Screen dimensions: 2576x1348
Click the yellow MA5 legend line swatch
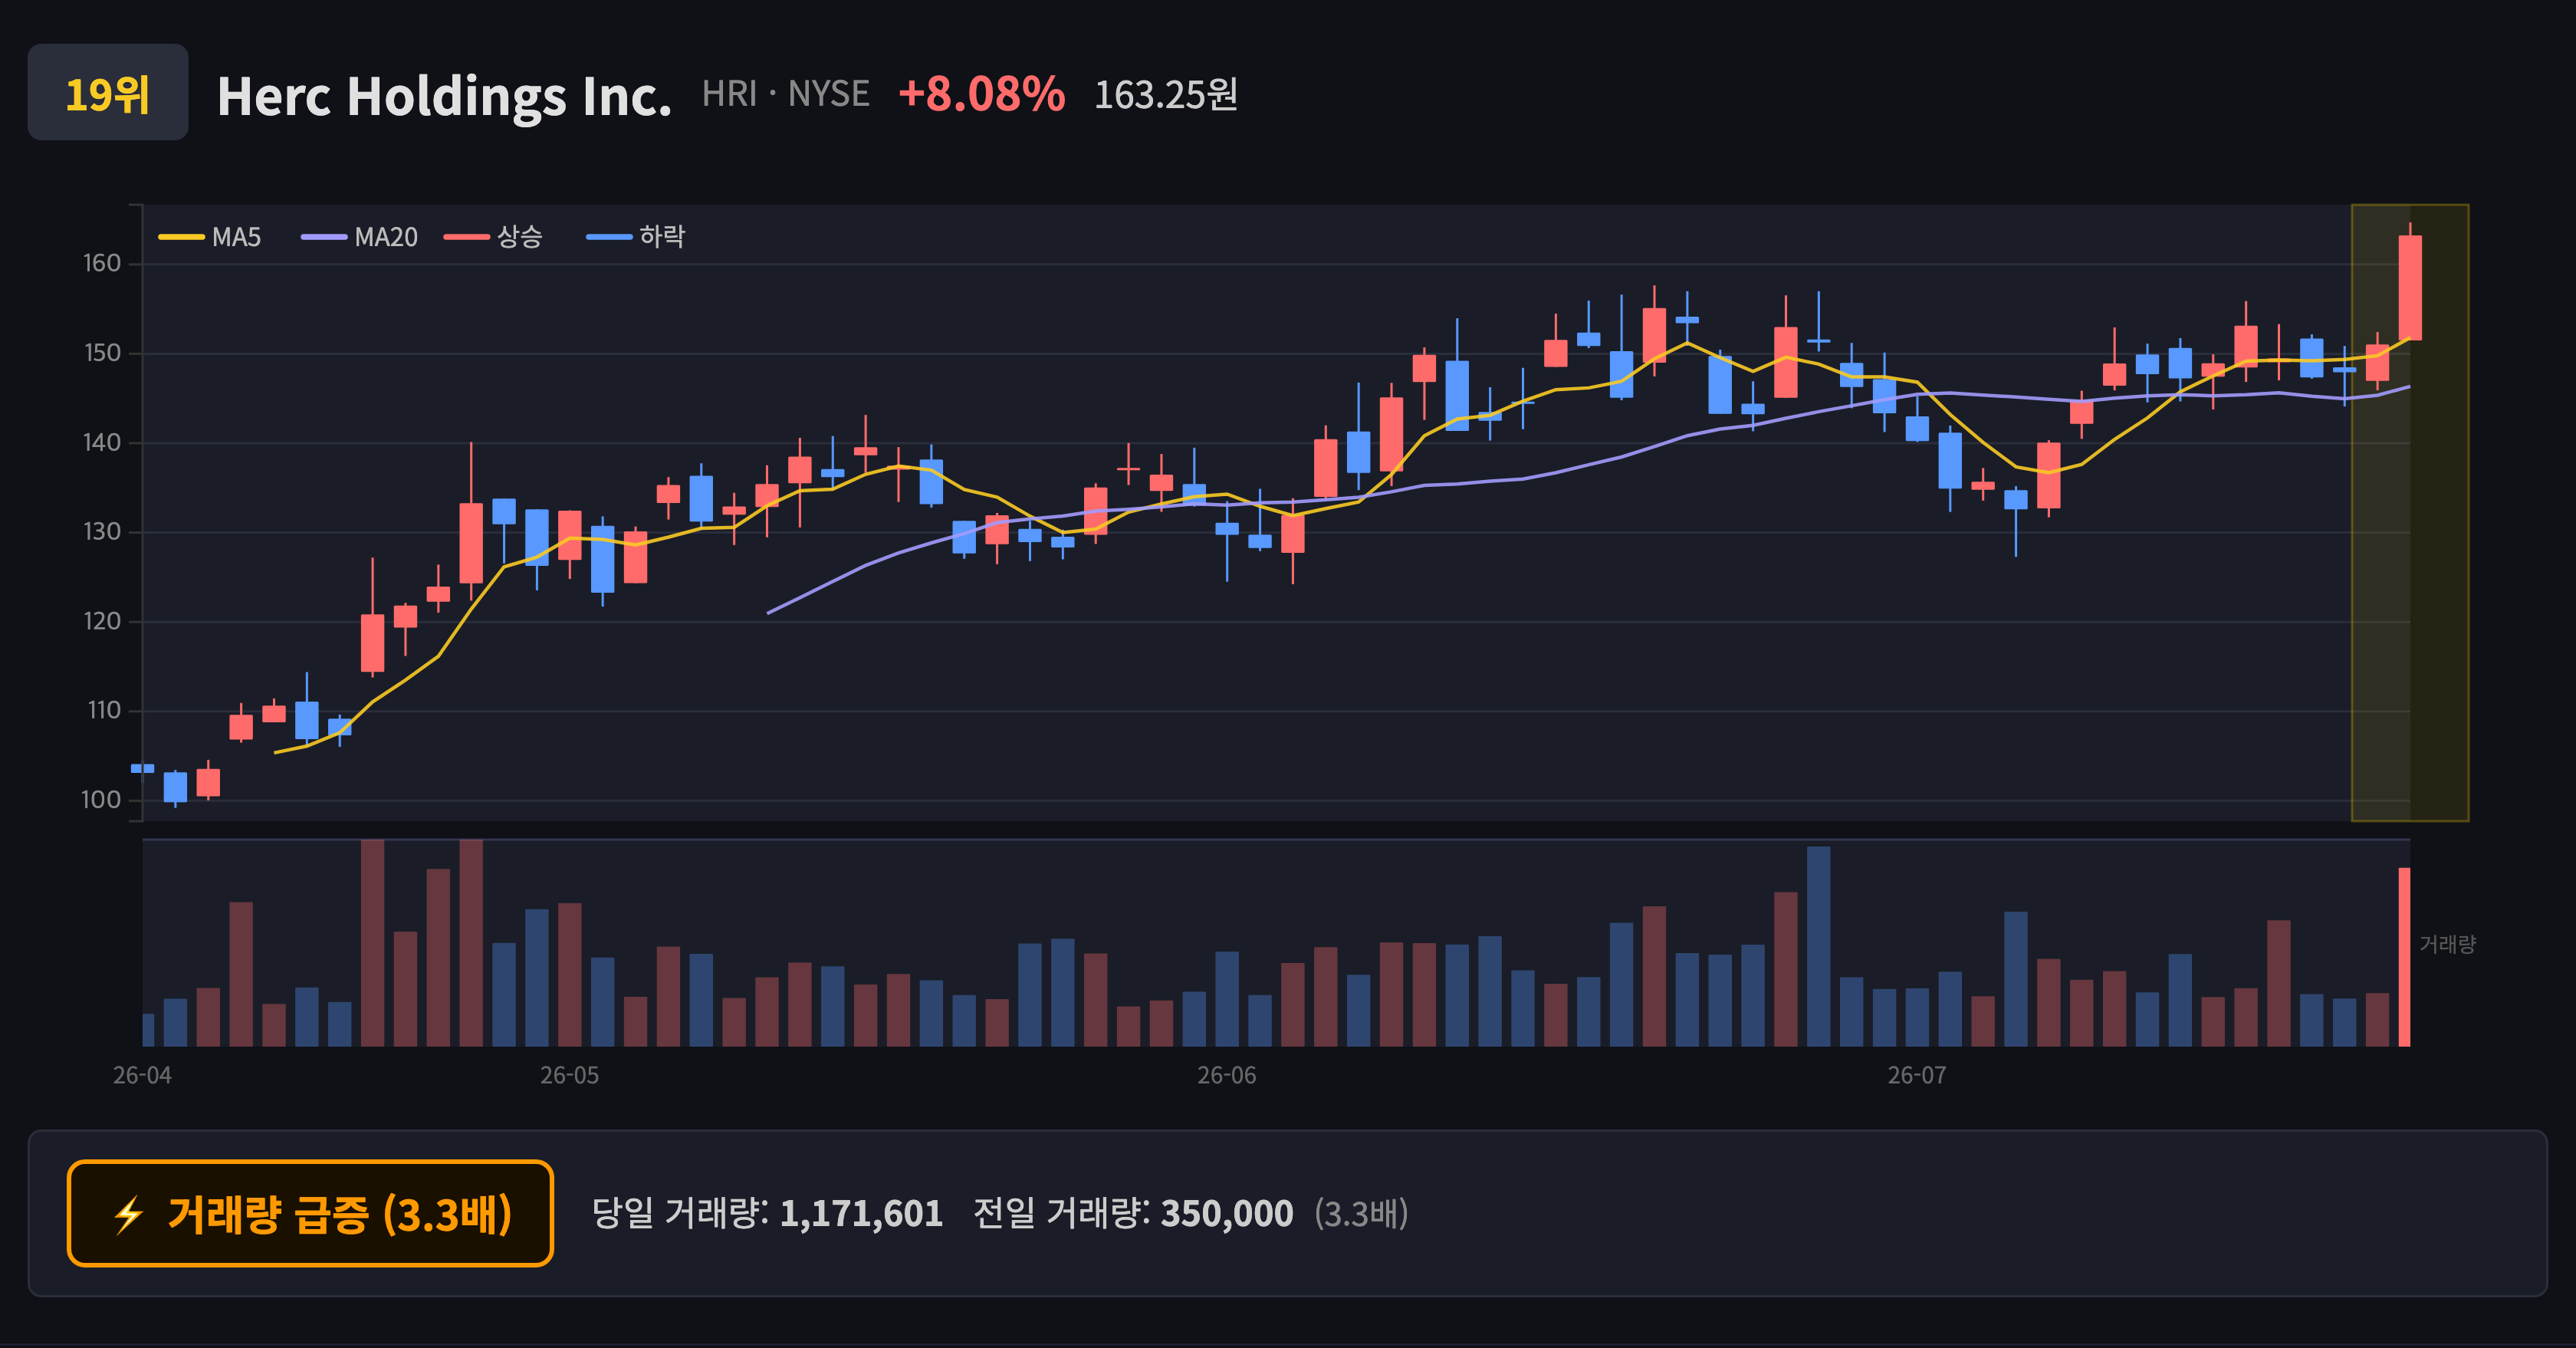[181, 238]
